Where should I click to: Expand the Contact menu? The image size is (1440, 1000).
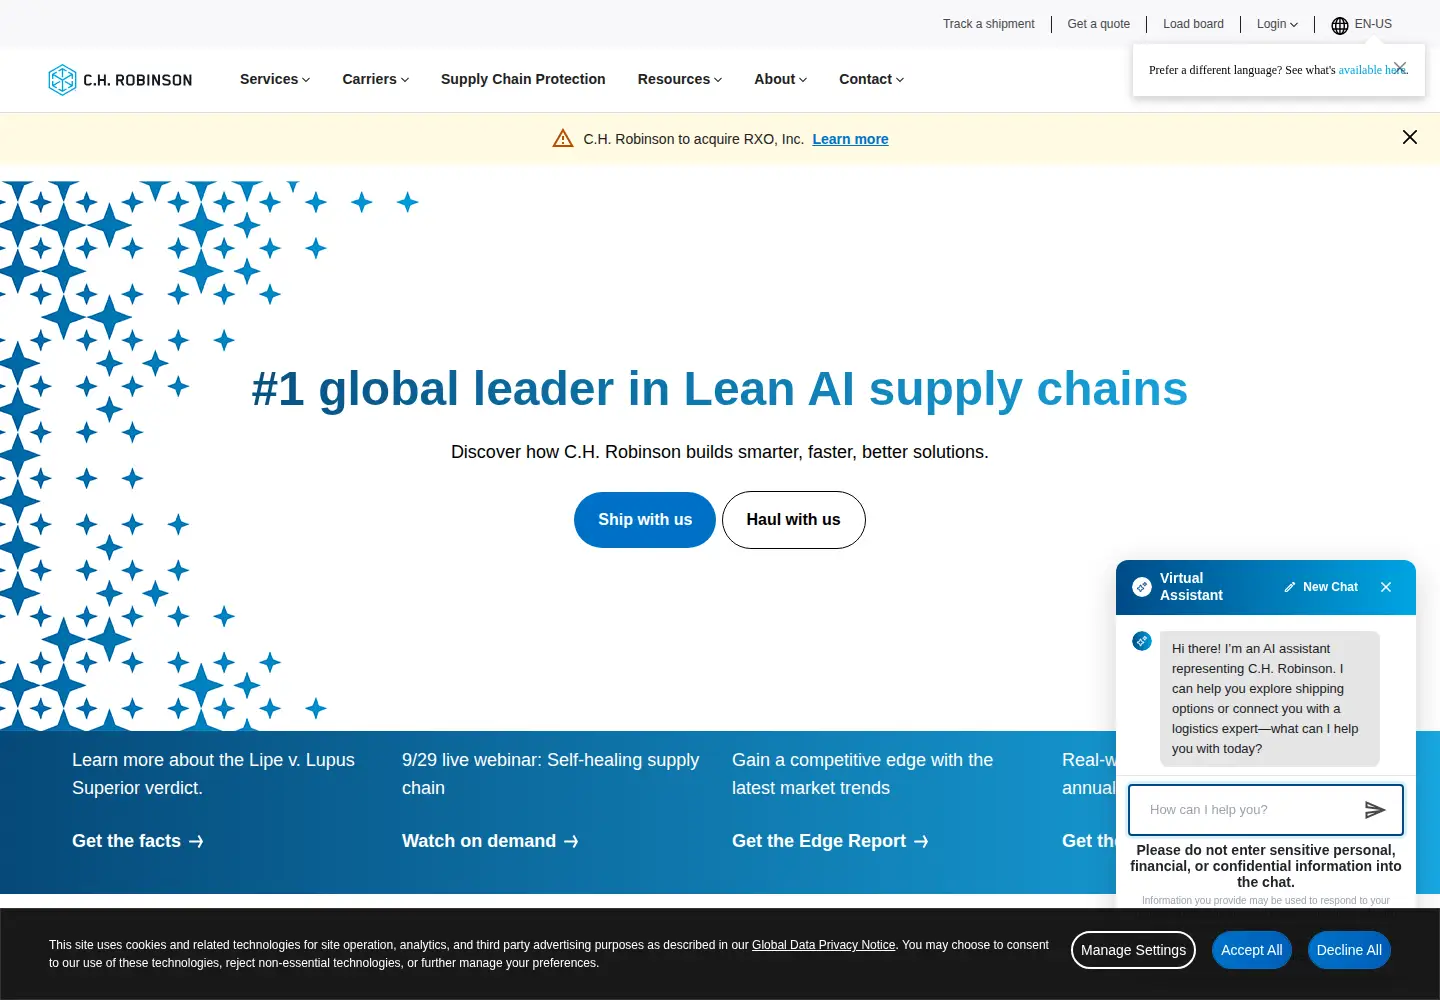coord(872,79)
